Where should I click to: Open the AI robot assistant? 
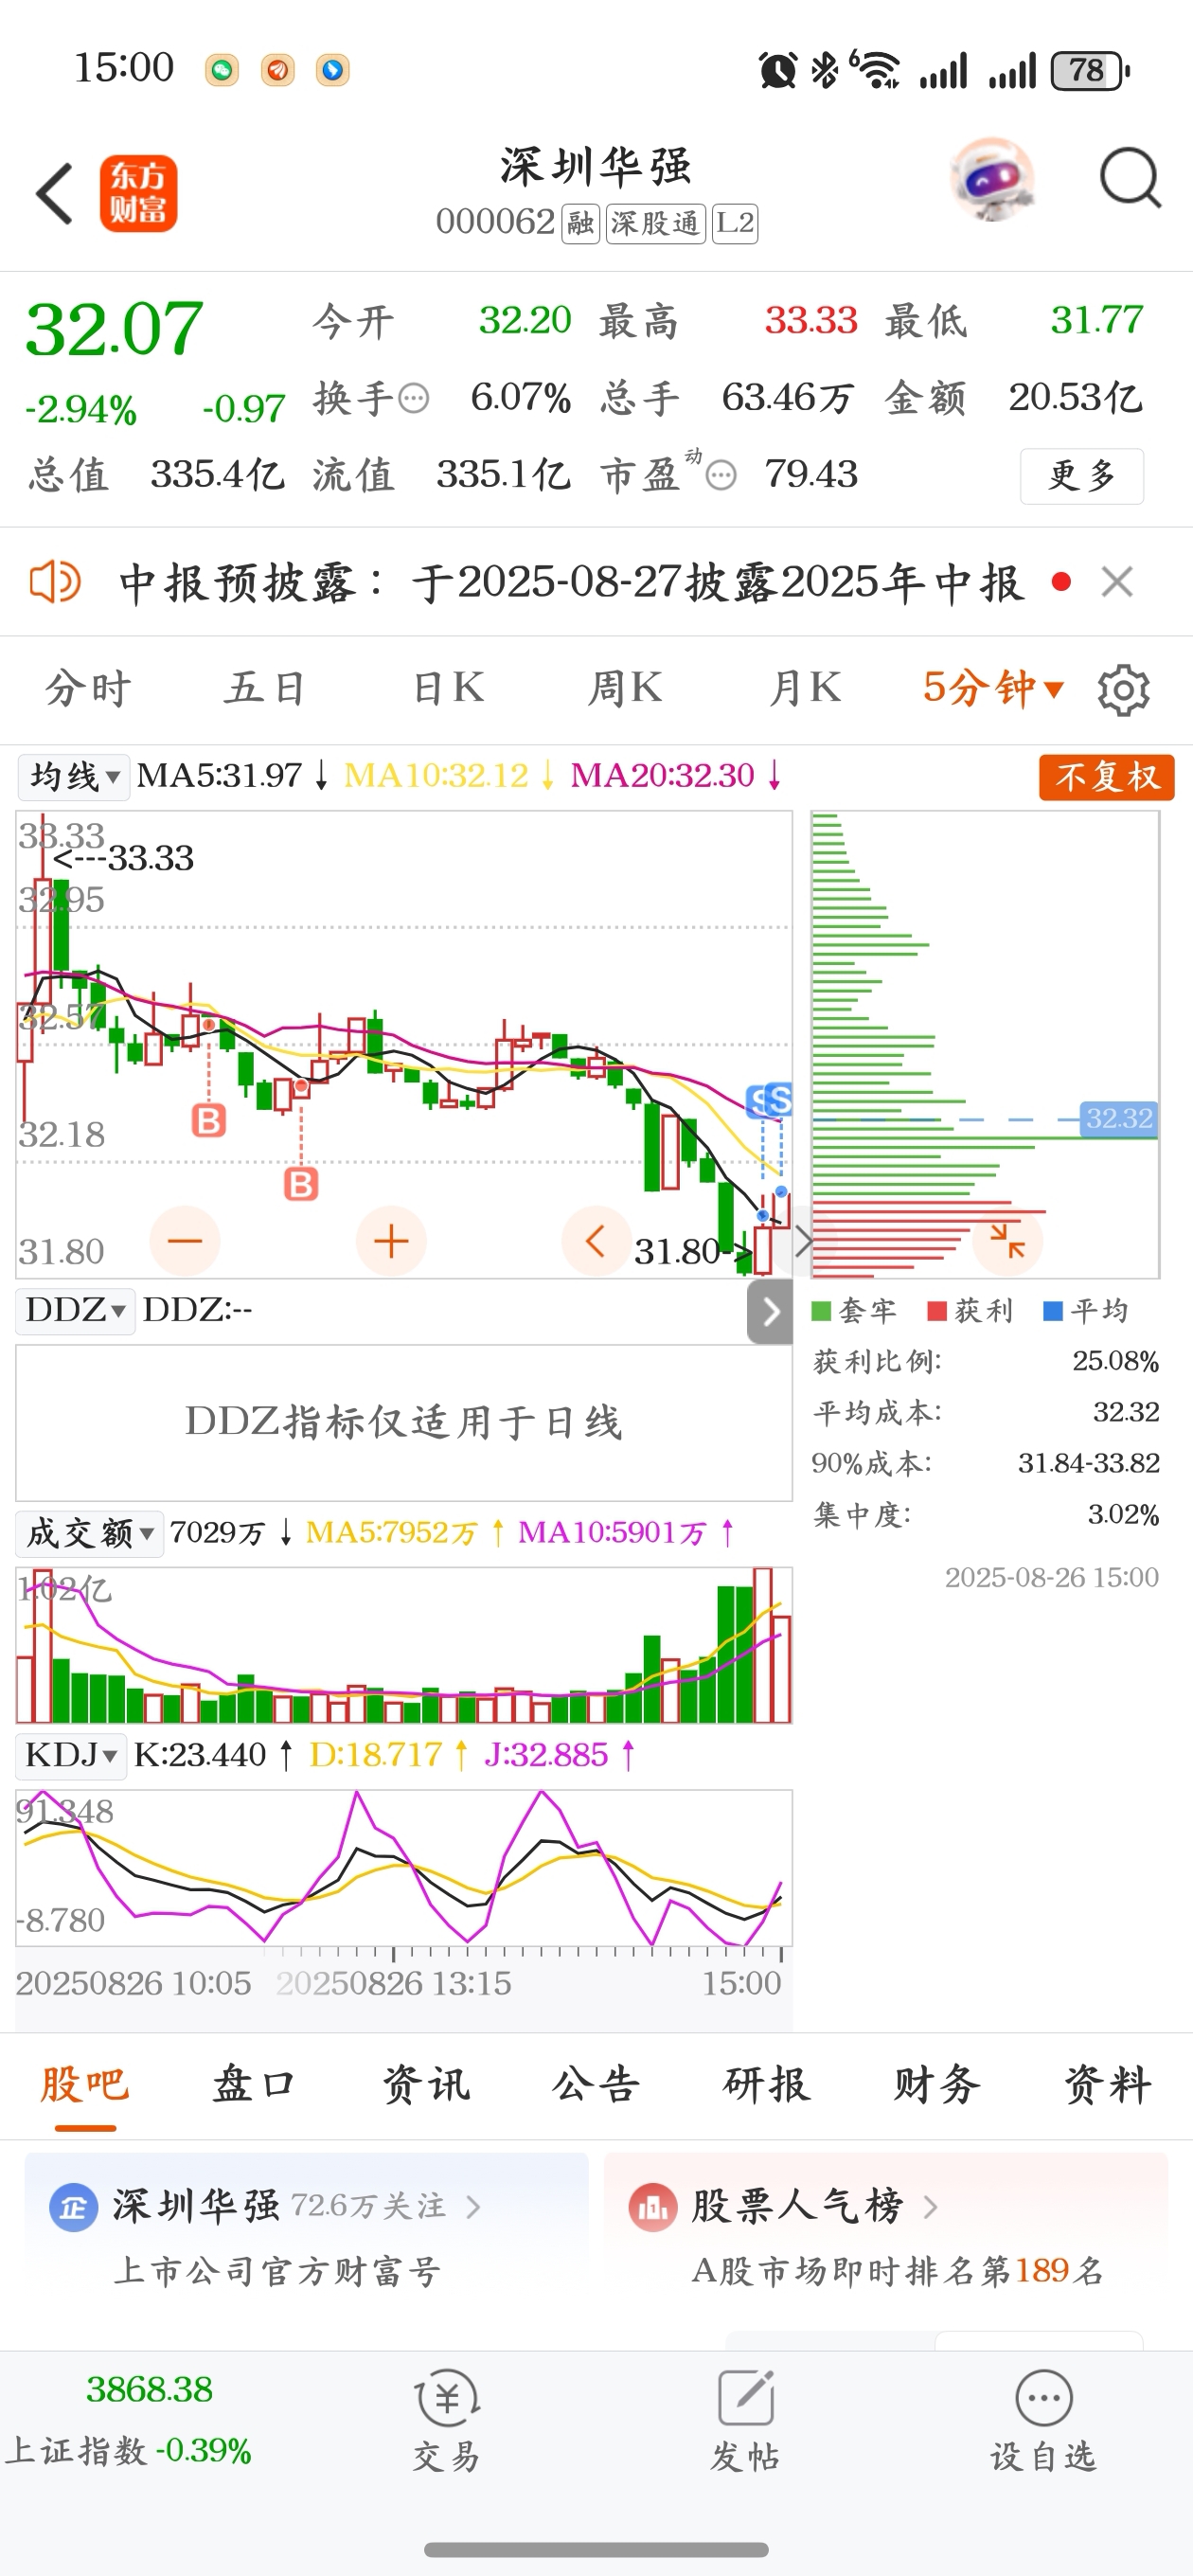pyautogui.click(x=991, y=180)
